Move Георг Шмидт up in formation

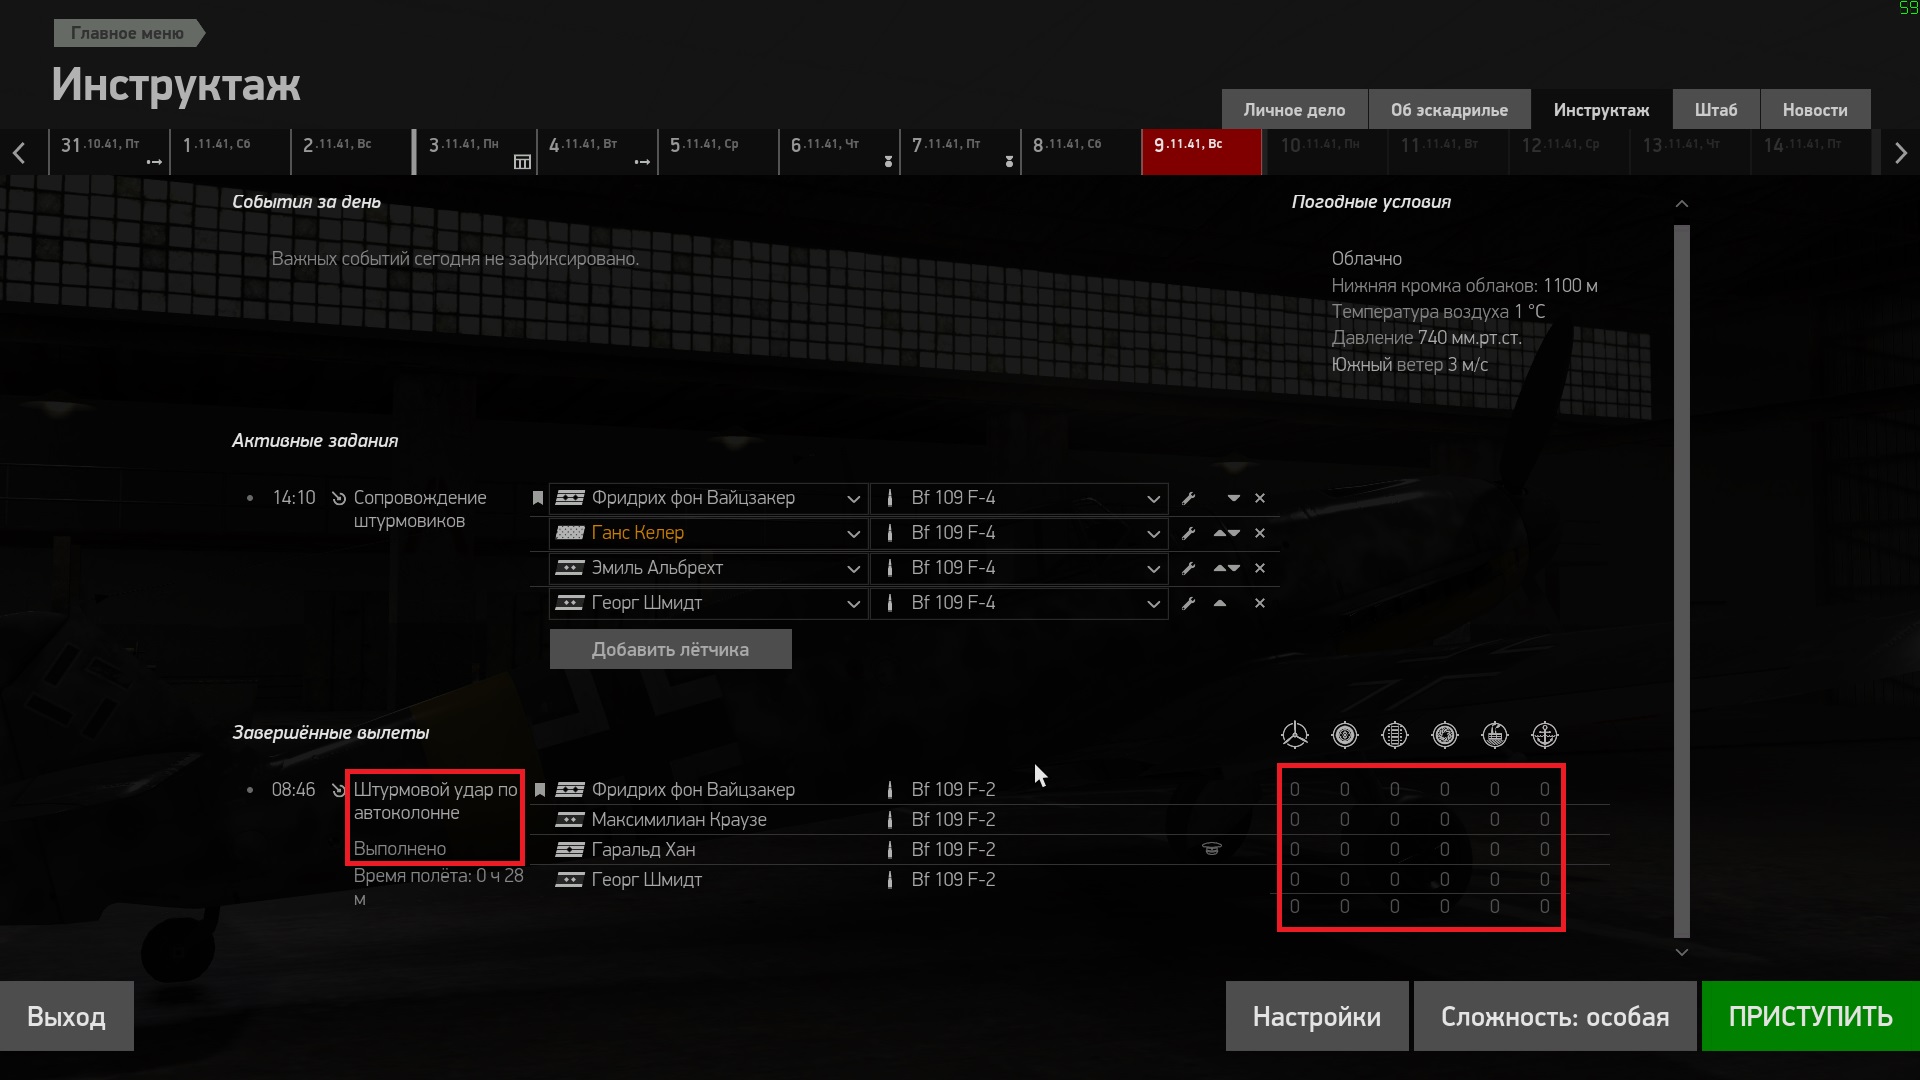[x=1220, y=603]
